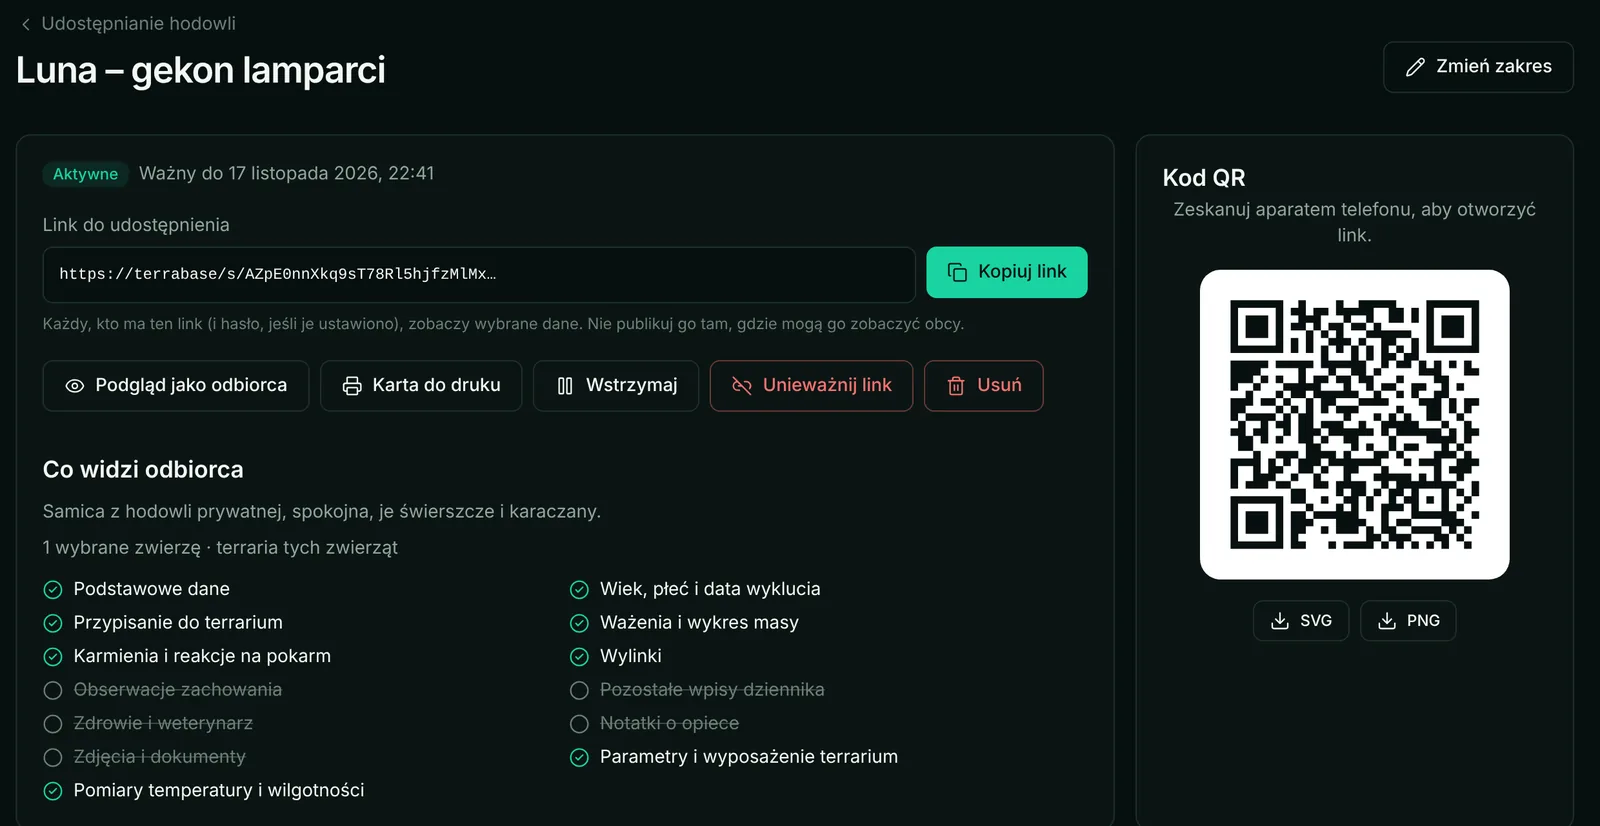Click the QR code image
Screen dimensions: 1600x826
tap(1354, 424)
